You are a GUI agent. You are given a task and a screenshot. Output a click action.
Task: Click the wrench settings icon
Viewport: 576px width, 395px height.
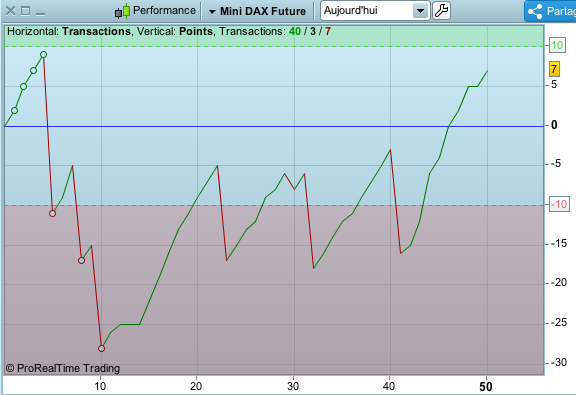pos(441,11)
